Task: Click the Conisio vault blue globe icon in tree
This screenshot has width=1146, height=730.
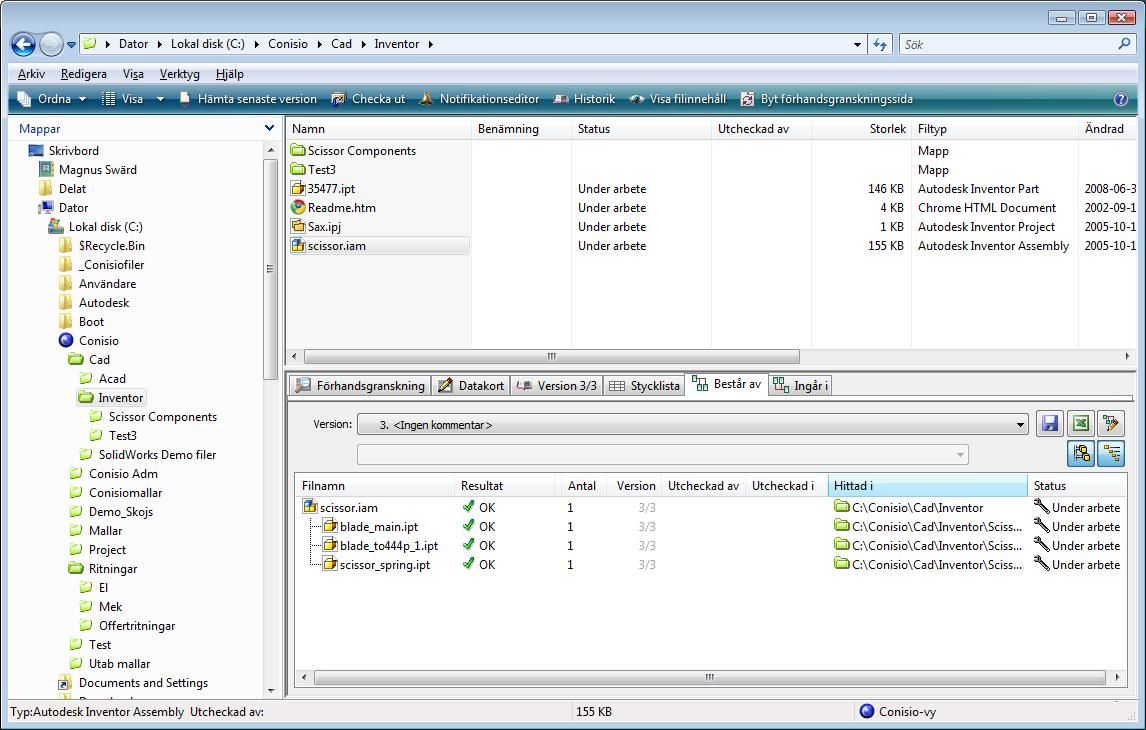Action: tap(67, 341)
